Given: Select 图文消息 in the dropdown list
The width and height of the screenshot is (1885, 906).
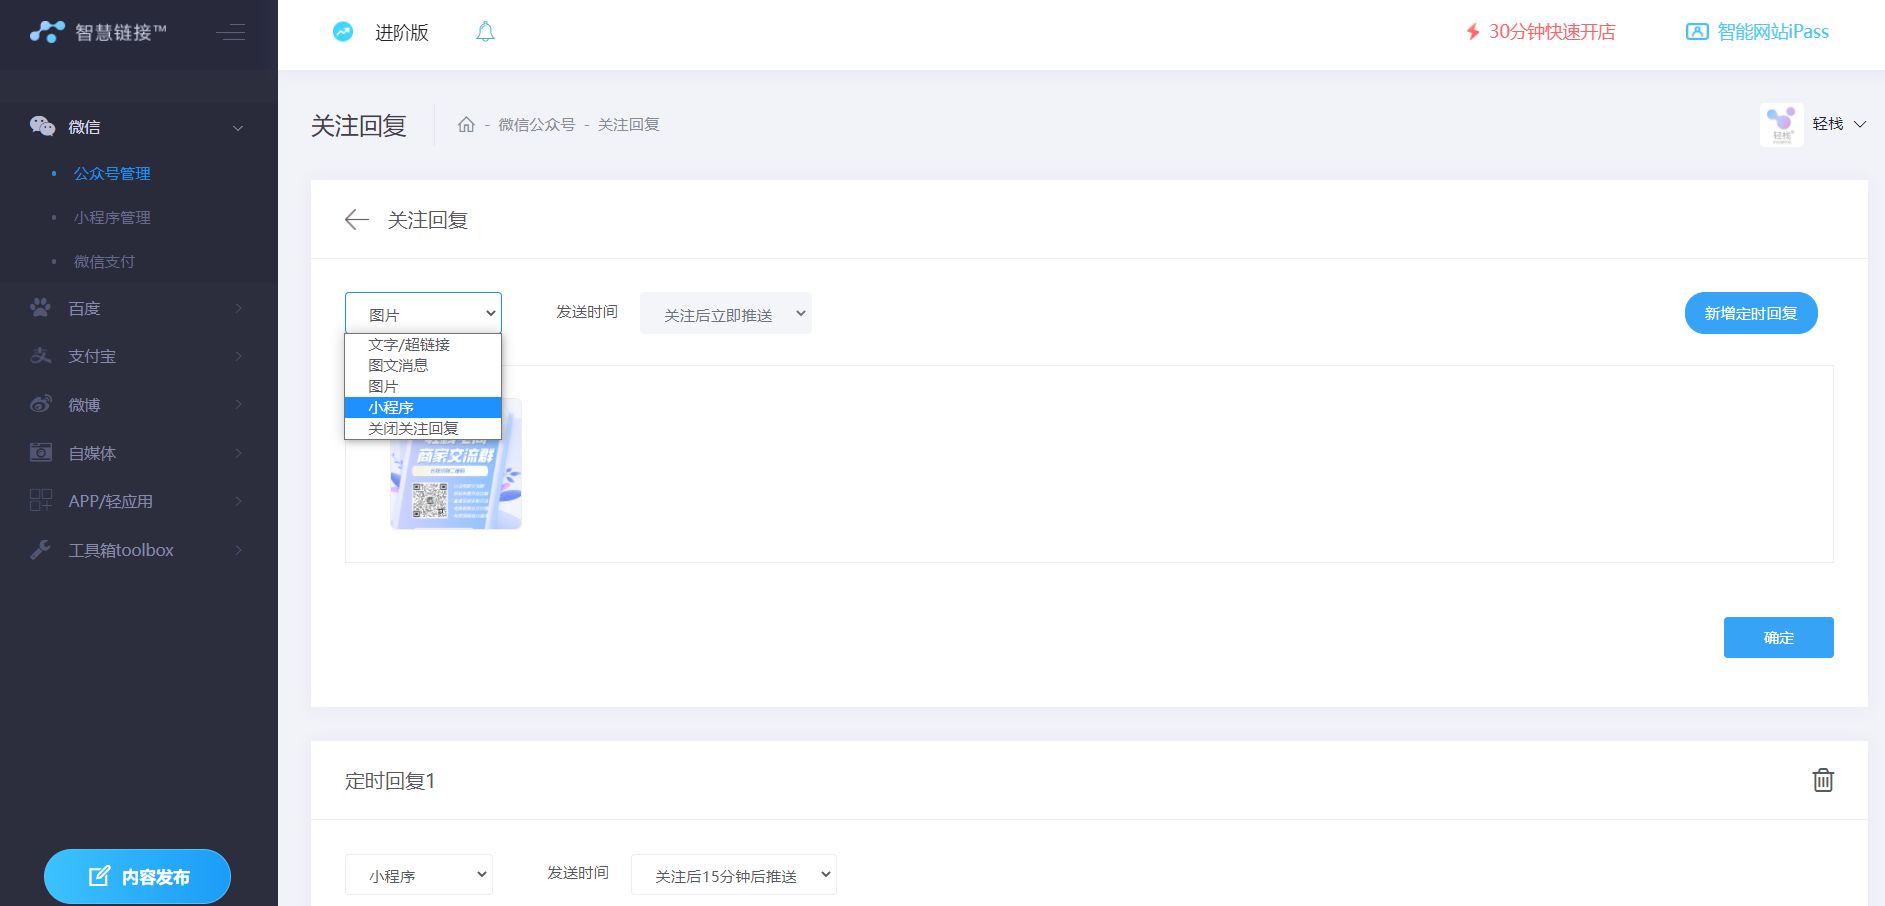Looking at the screenshot, I should [423, 365].
